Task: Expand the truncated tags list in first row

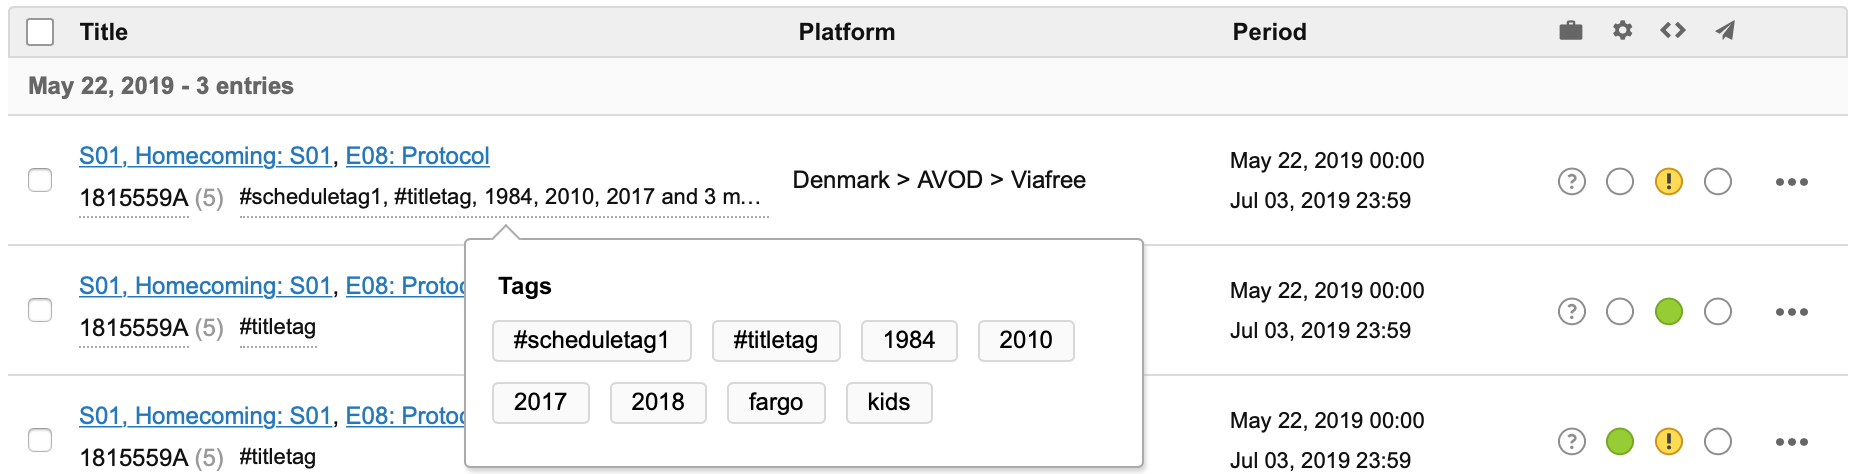Action: point(503,197)
